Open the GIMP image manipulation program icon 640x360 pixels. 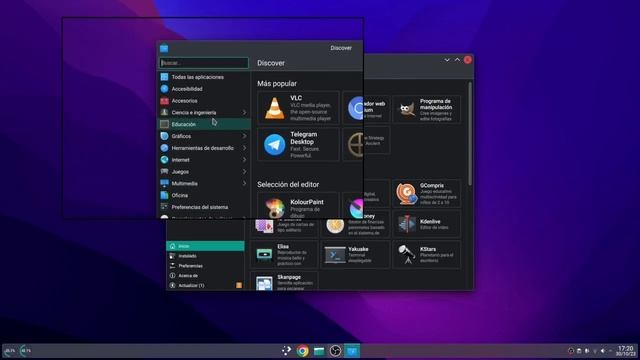[x=407, y=109]
